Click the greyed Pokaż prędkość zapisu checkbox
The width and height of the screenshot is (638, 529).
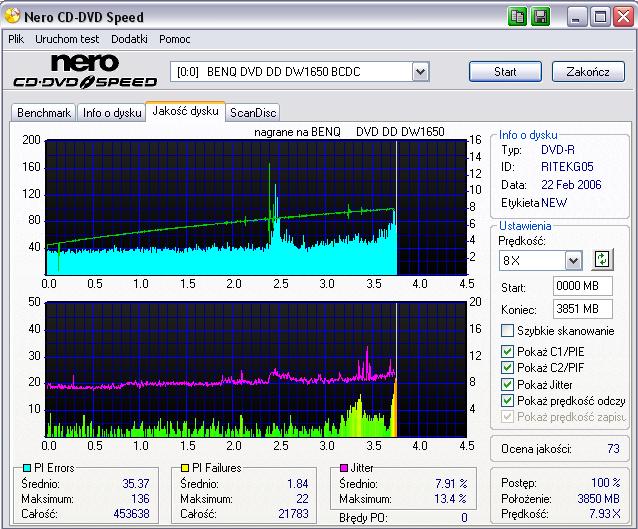[x=507, y=417]
